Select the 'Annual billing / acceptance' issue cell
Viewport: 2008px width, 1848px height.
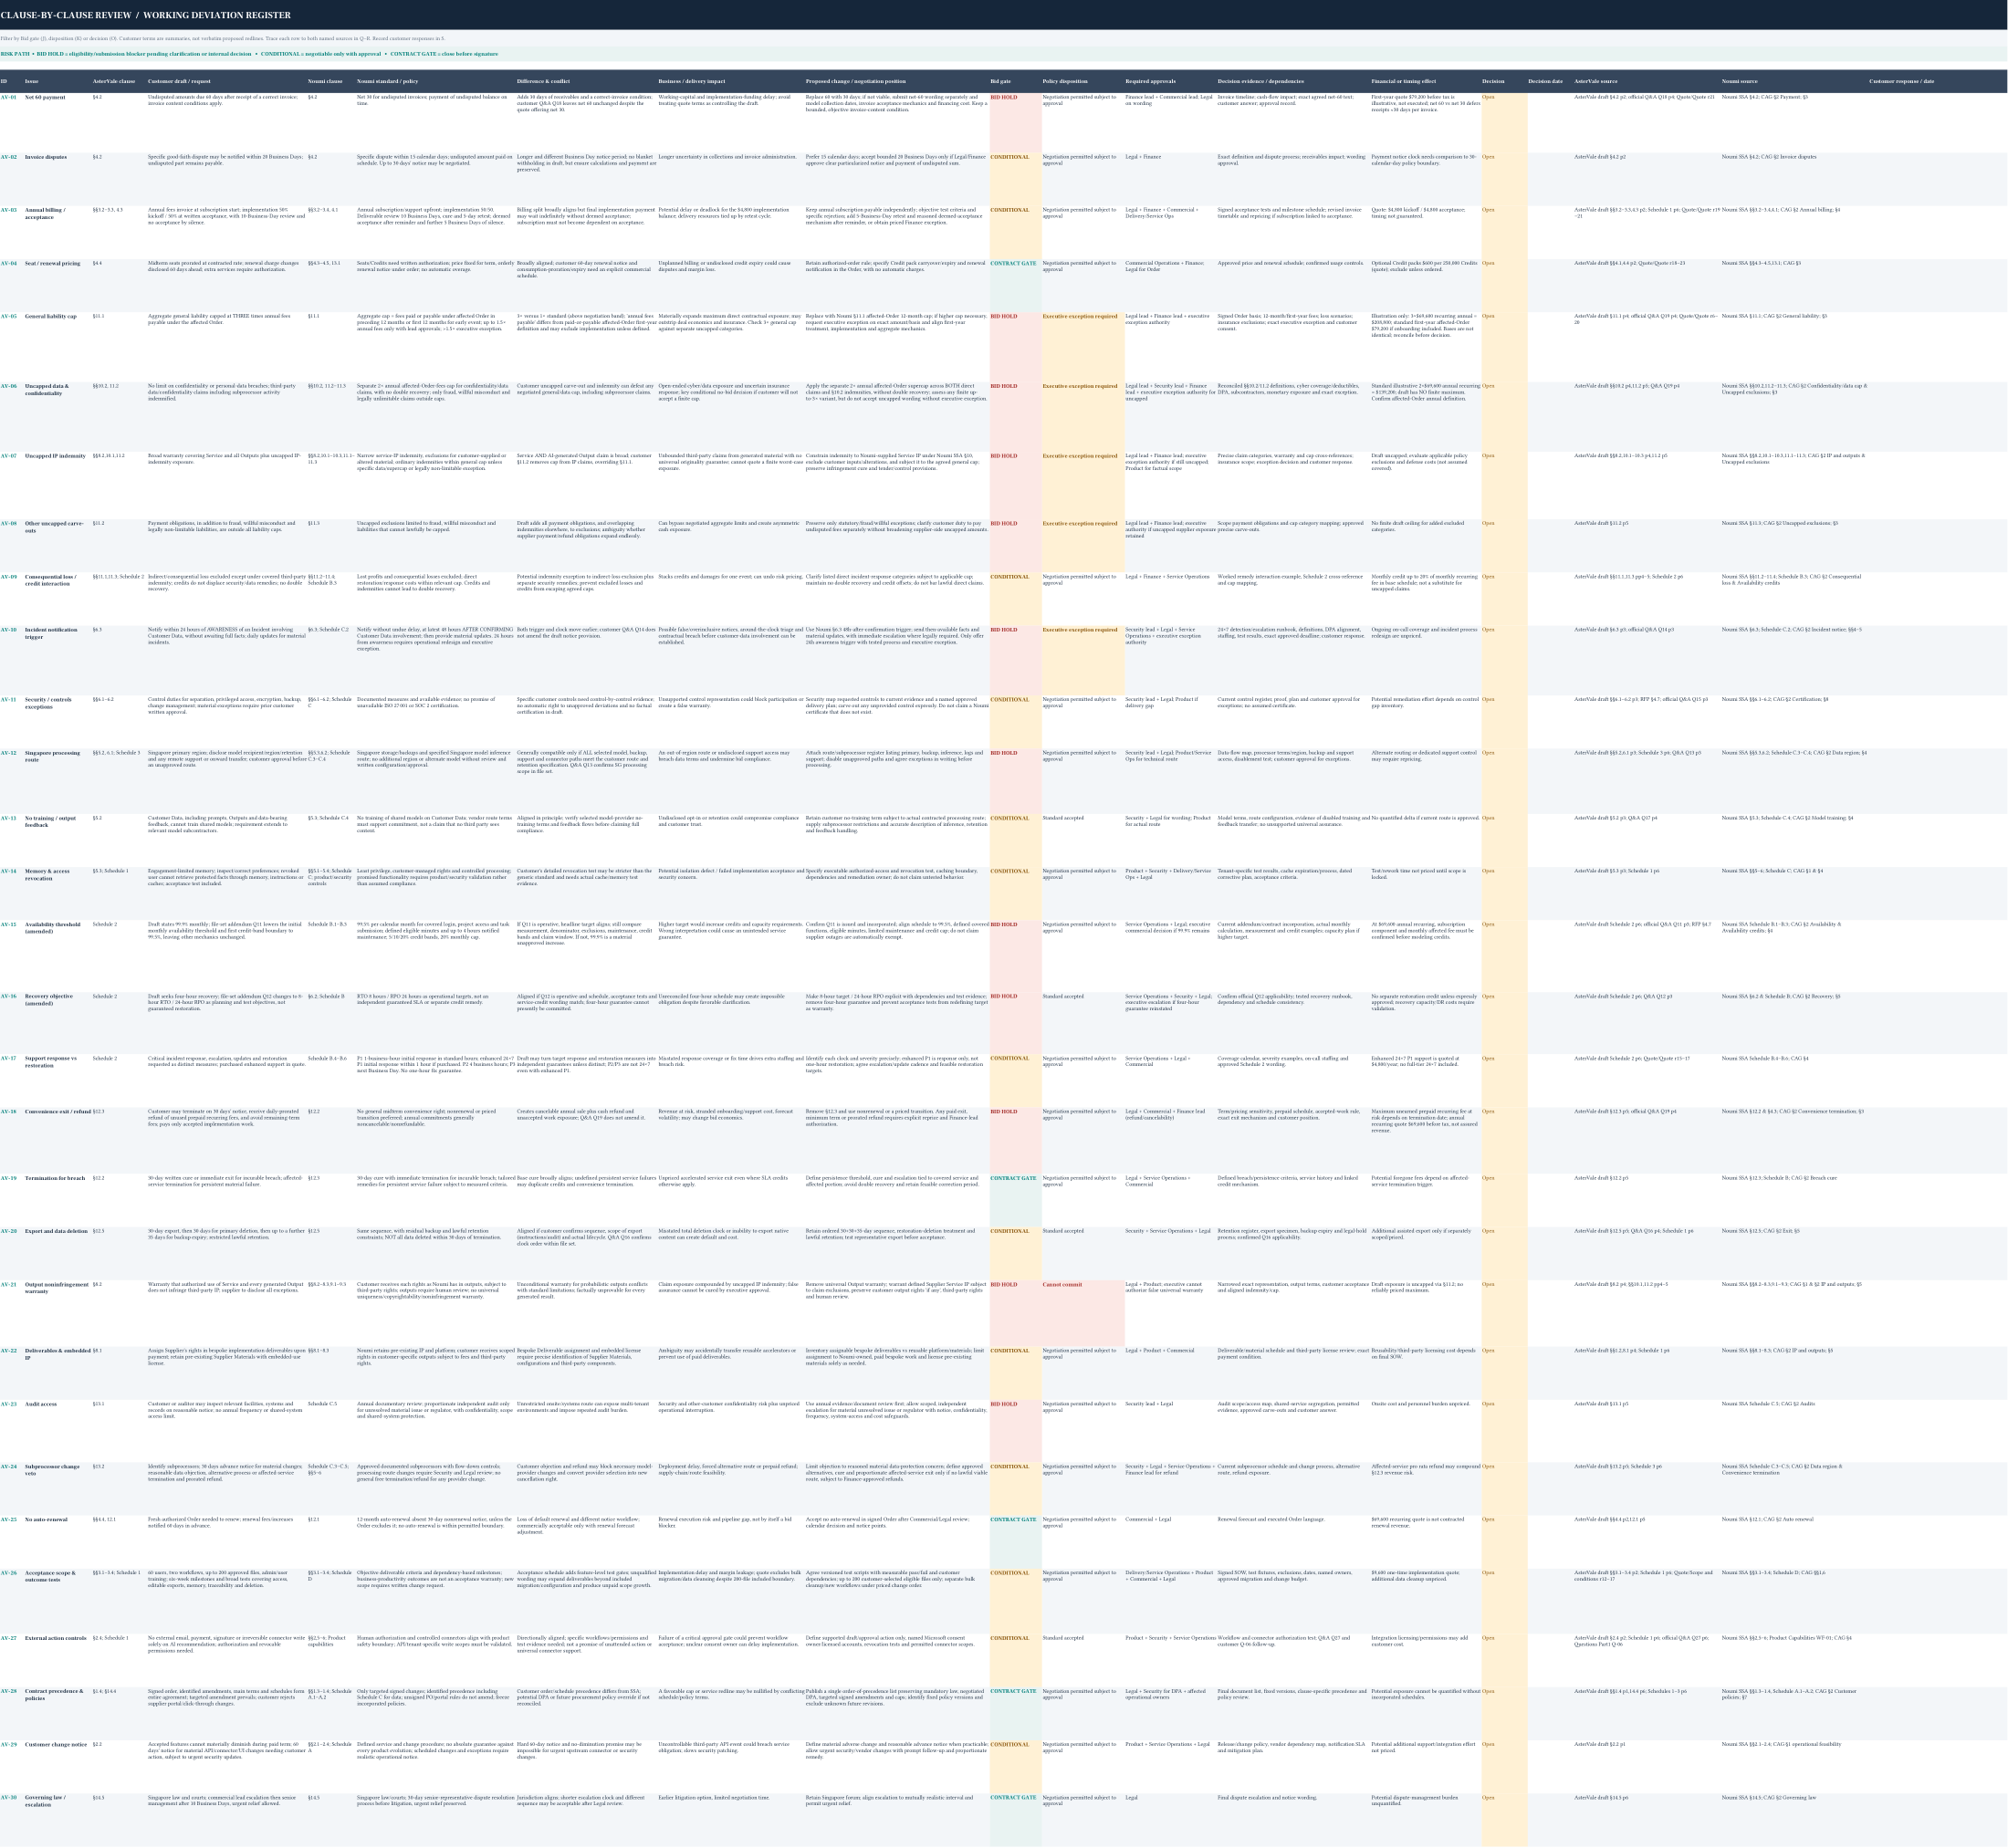pos(57,232)
